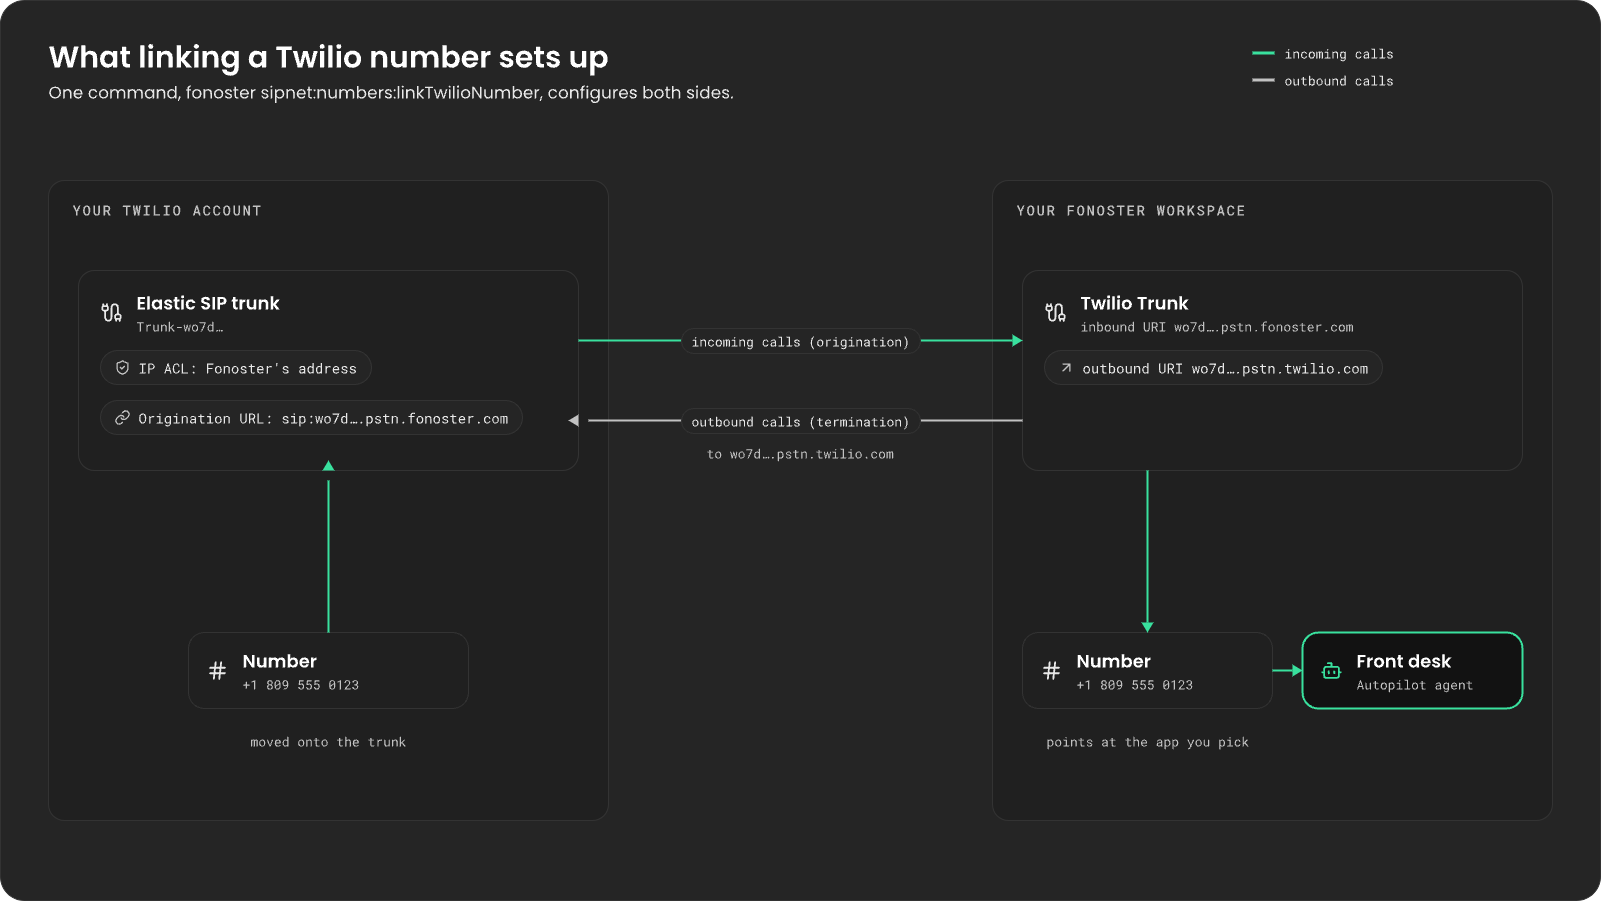This screenshot has height=901, width=1601.
Task: Click the YOUR FONOSTER WORKSPACE heading
Action: (x=1131, y=211)
